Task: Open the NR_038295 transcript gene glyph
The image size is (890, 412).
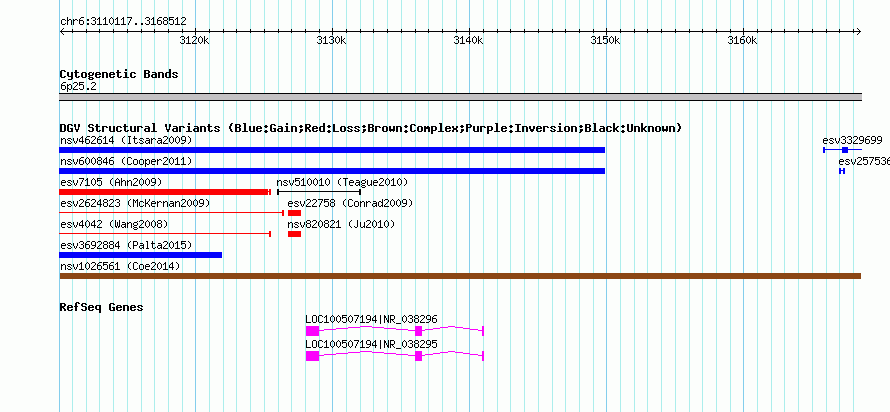Action: (x=394, y=356)
